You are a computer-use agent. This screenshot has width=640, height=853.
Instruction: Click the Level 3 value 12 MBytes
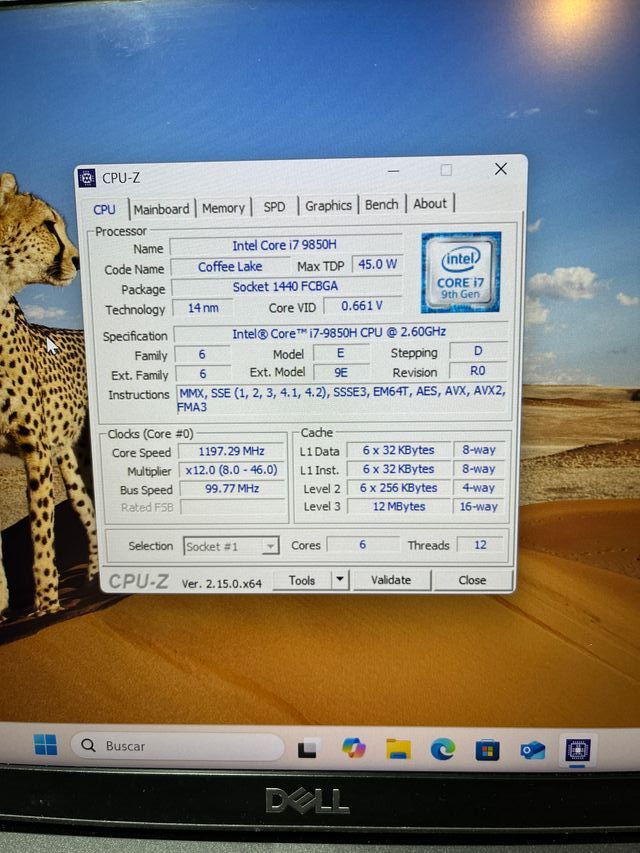pyautogui.click(x=399, y=506)
